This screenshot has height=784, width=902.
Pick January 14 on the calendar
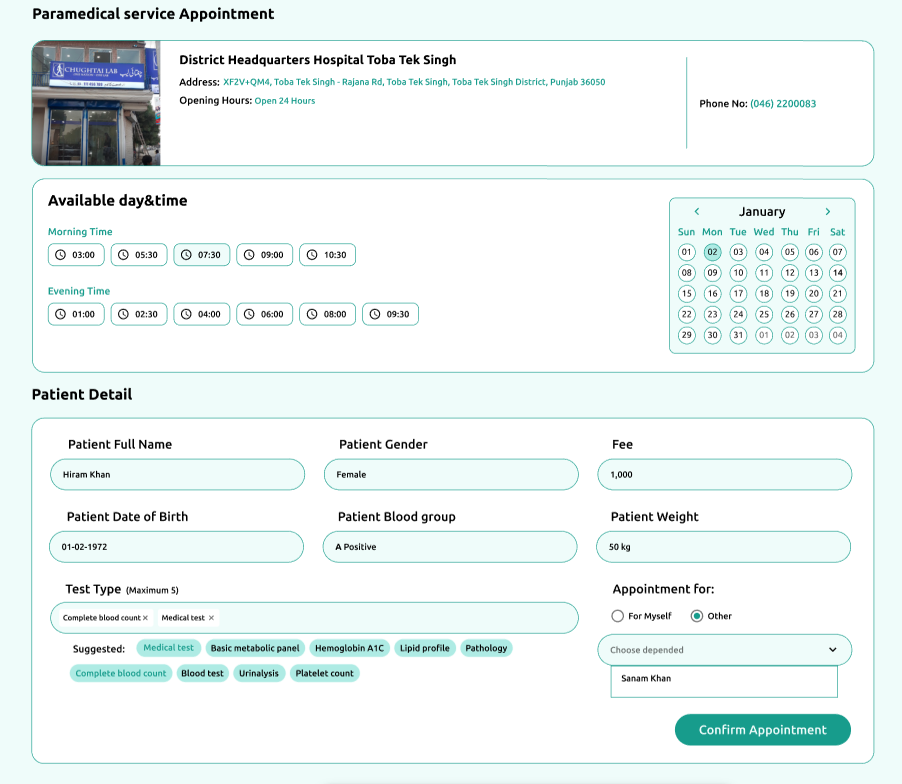tap(838, 273)
